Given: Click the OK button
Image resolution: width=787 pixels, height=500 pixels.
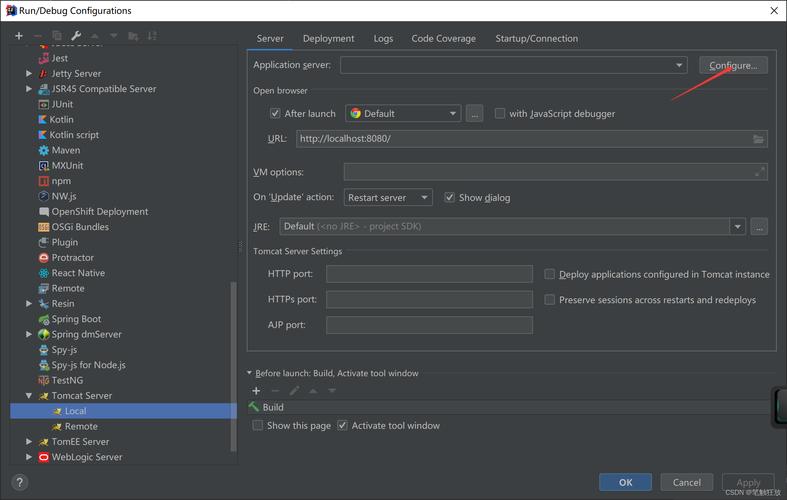Looking at the screenshot, I should click(x=625, y=482).
